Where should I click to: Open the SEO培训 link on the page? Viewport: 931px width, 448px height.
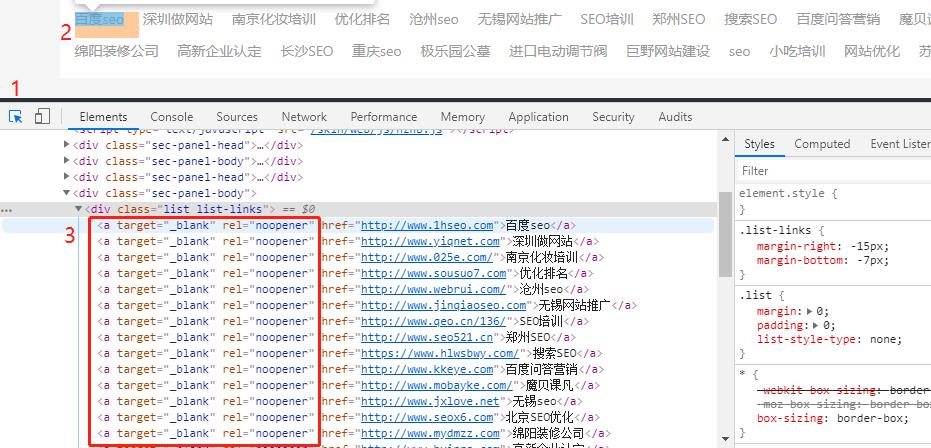(x=607, y=20)
